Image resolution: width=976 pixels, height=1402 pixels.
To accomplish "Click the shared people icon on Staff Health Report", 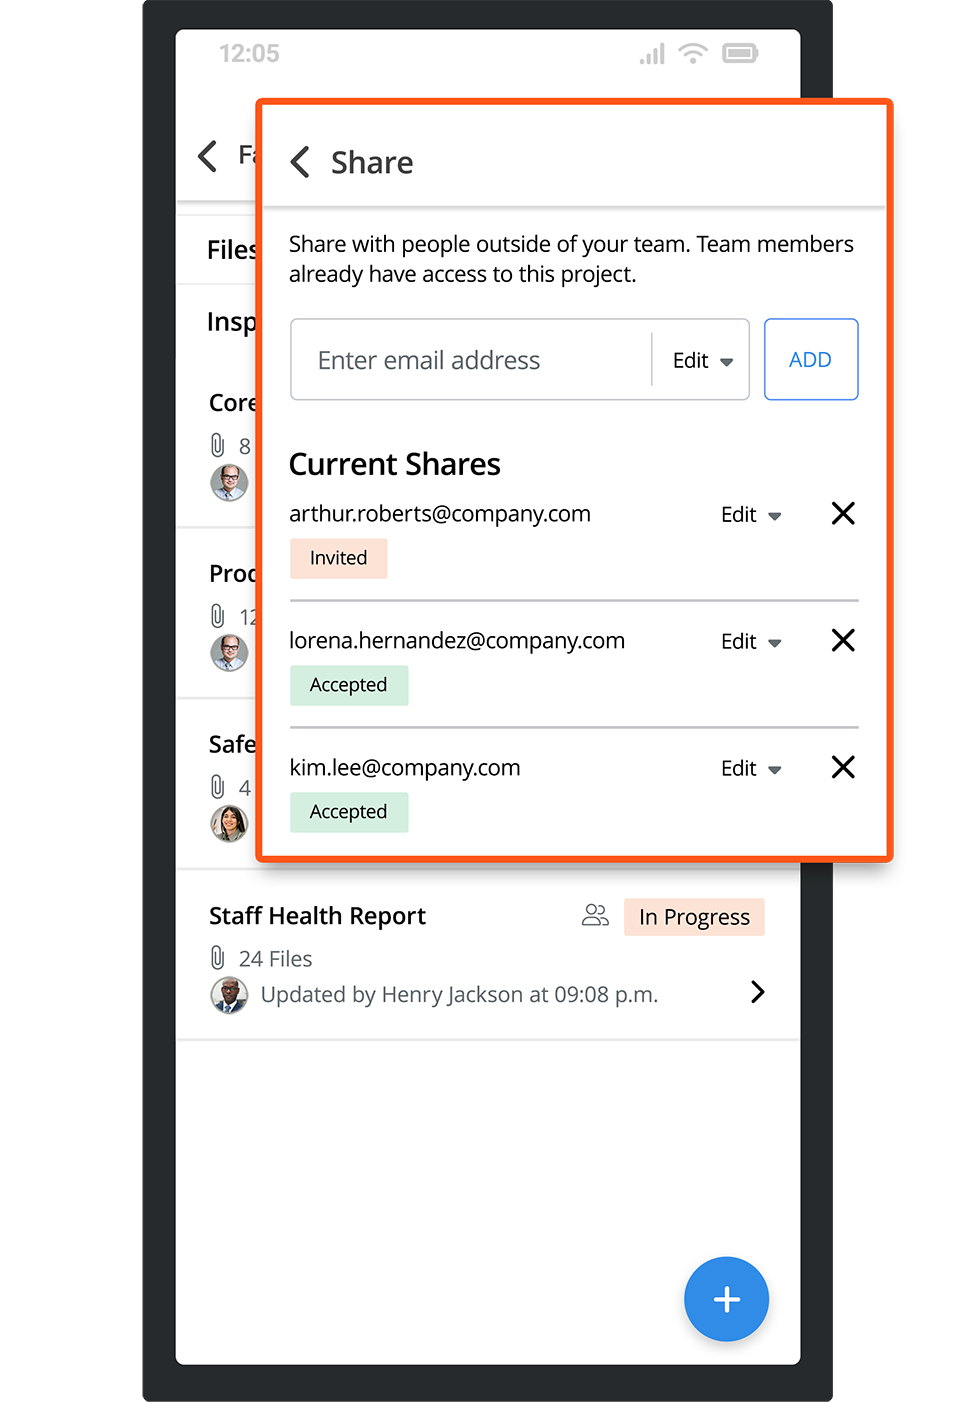I will click(x=595, y=915).
